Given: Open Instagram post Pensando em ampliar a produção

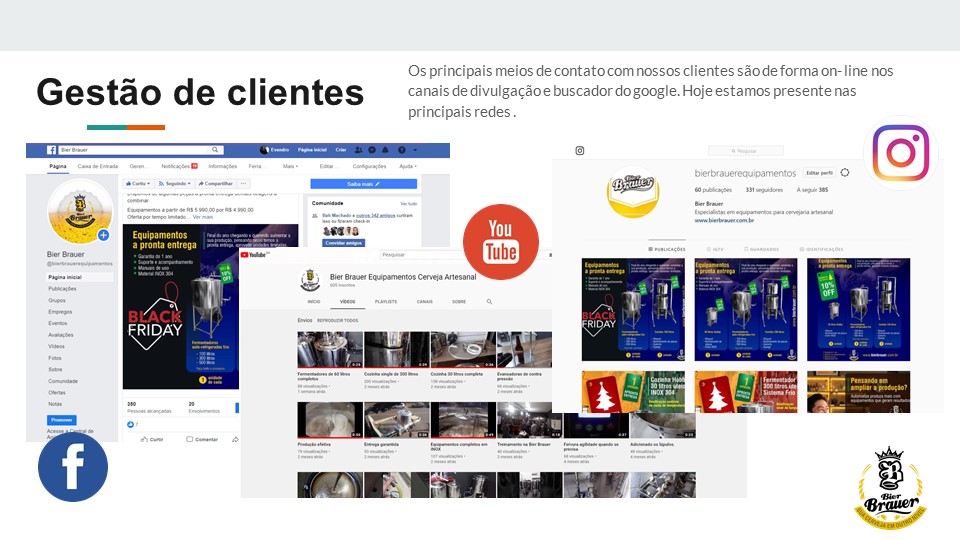Looking at the screenshot, I should [x=858, y=391].
